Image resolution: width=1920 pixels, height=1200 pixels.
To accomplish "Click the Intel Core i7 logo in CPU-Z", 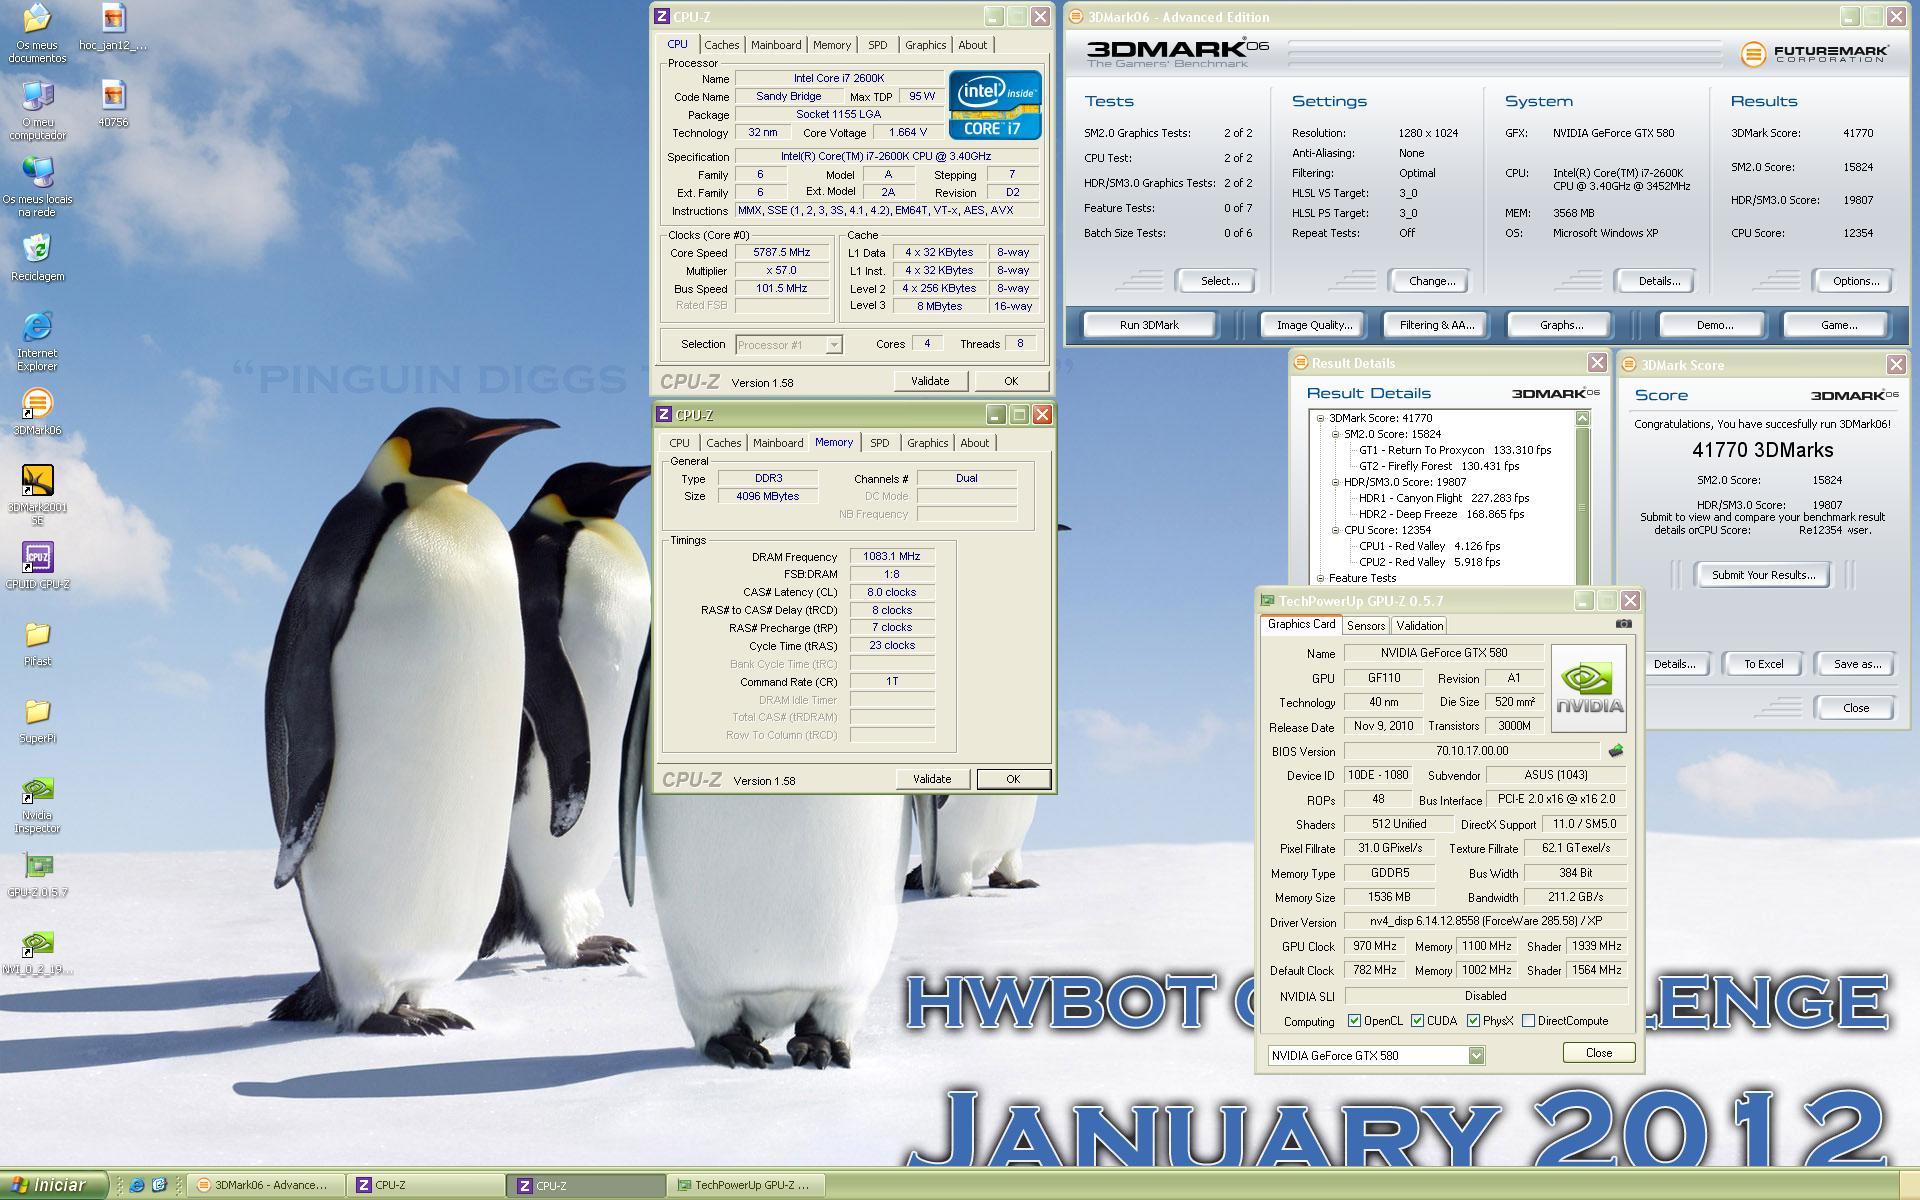I will (x=995, y=105).
